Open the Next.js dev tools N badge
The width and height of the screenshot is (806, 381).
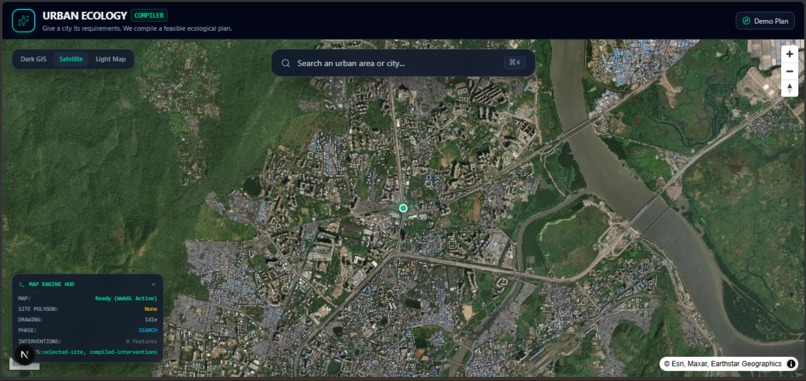coord(24,355)
